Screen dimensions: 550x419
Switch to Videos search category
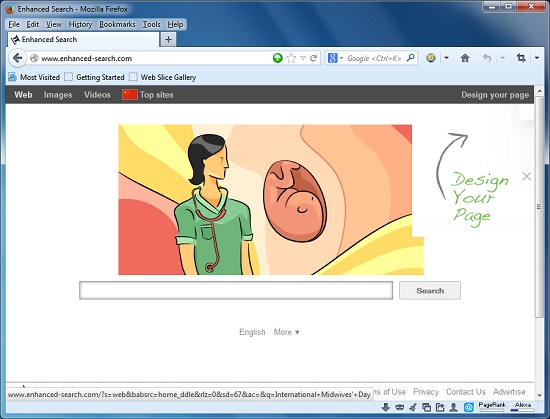coord(97,95)
